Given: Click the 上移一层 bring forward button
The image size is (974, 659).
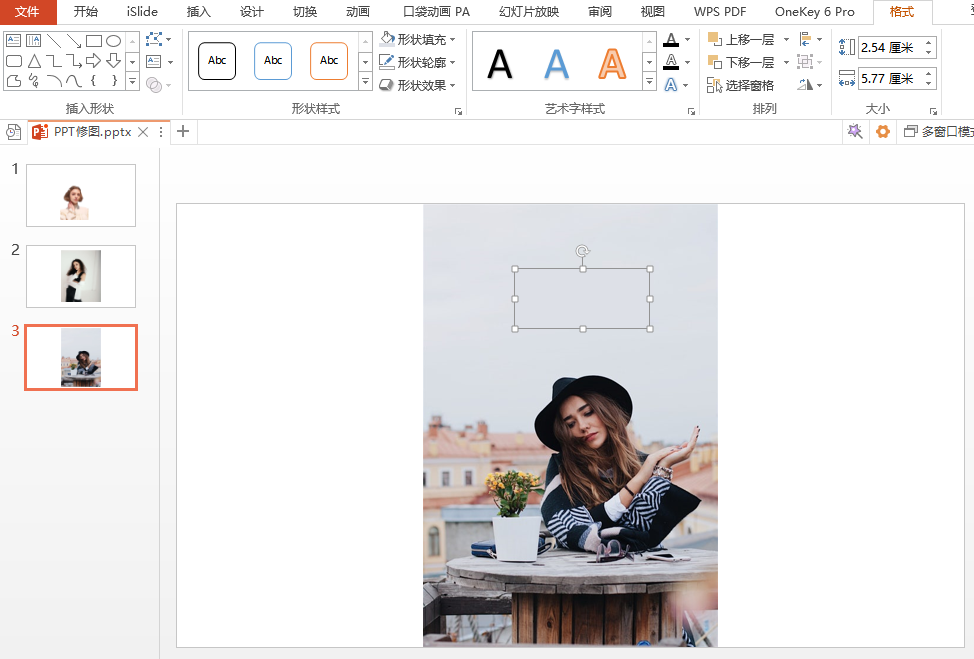Looking at the screenshot, I should point(741,40).
